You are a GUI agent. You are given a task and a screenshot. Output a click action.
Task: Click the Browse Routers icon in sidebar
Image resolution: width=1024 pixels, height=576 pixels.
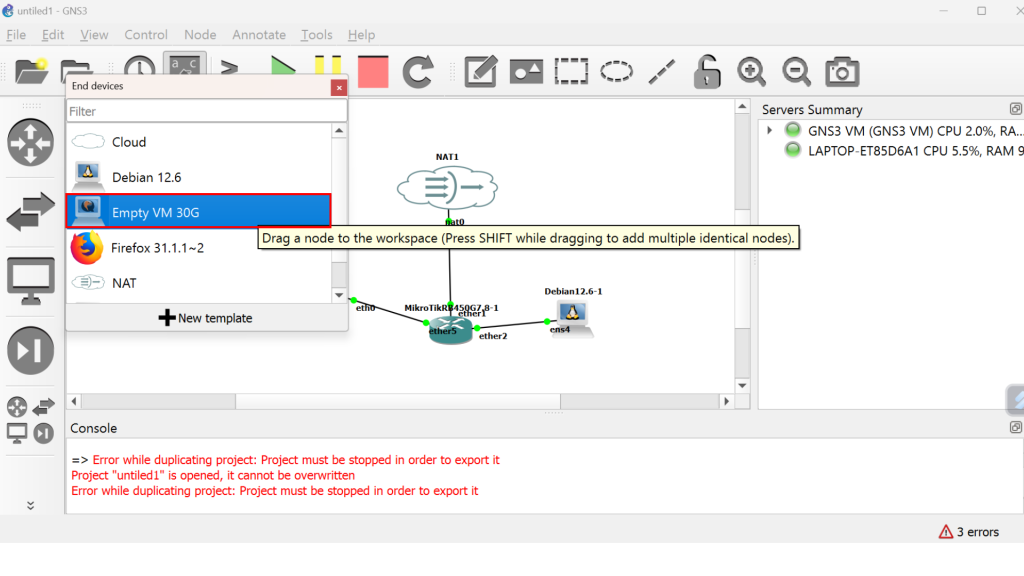tap(31, 143)
